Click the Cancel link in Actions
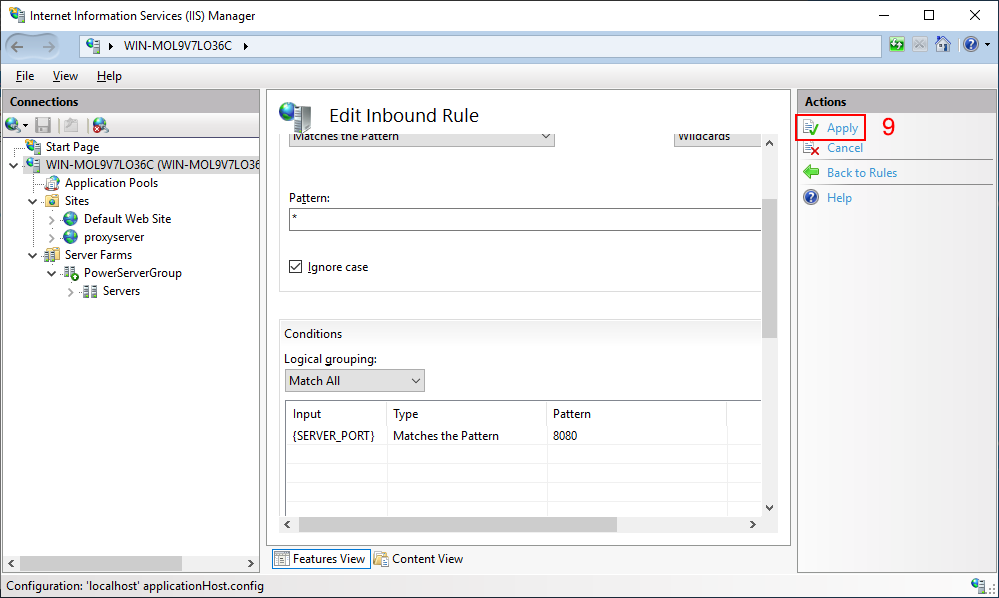 pos(844,148)
